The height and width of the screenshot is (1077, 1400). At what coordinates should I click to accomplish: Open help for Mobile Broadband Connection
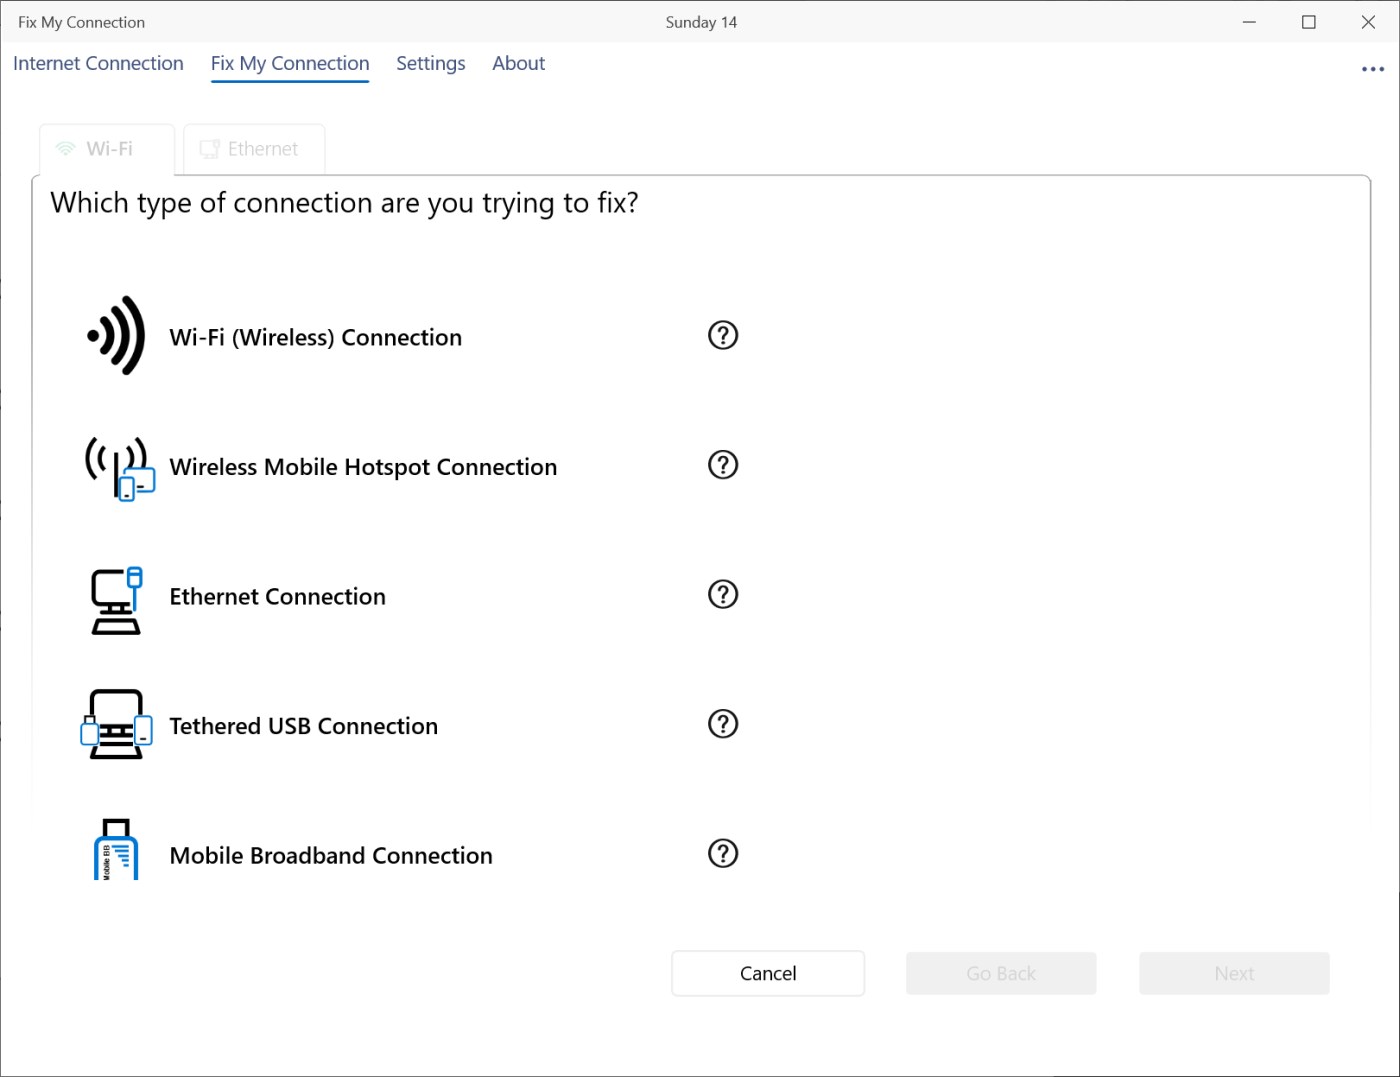point(722,854)
